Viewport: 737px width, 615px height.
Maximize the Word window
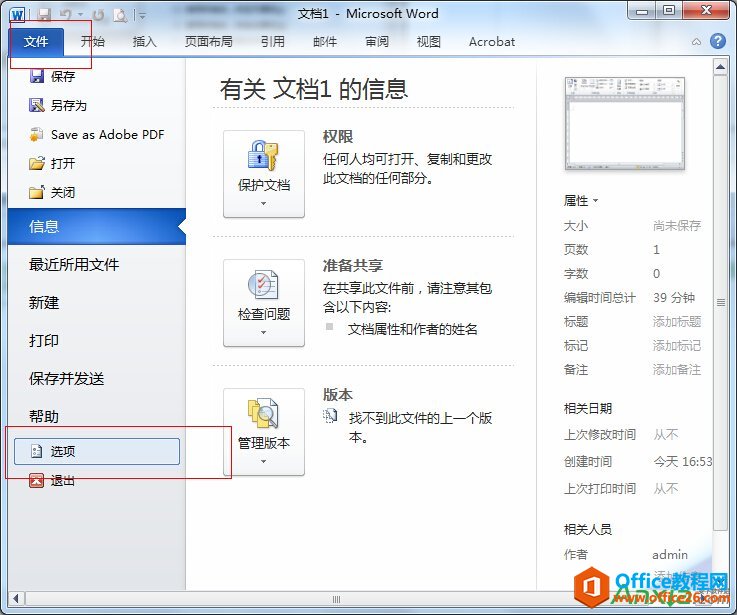(669, 10)
